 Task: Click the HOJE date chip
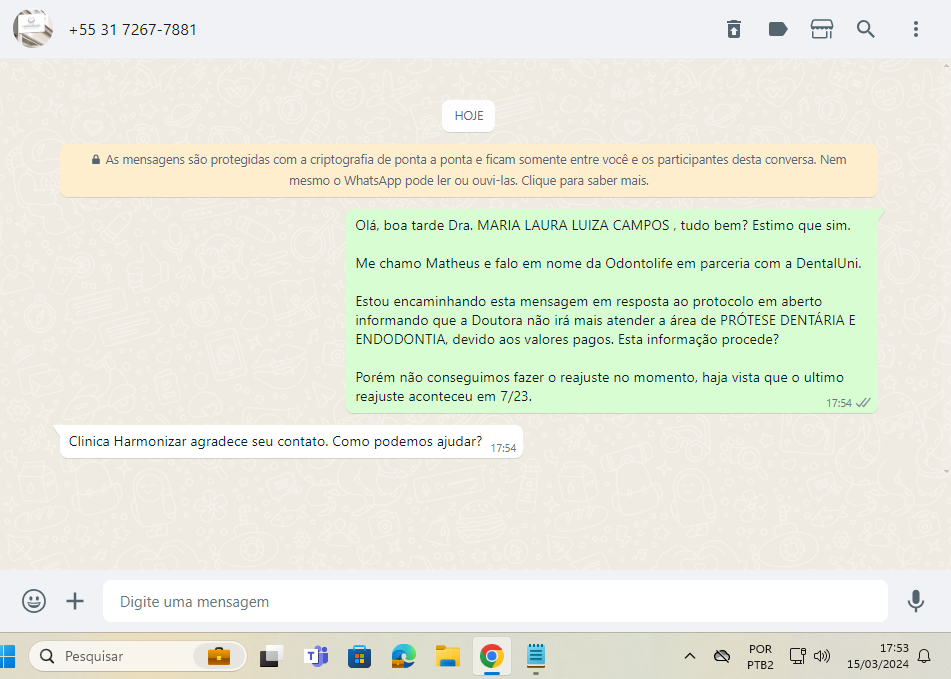click(469, 116)
